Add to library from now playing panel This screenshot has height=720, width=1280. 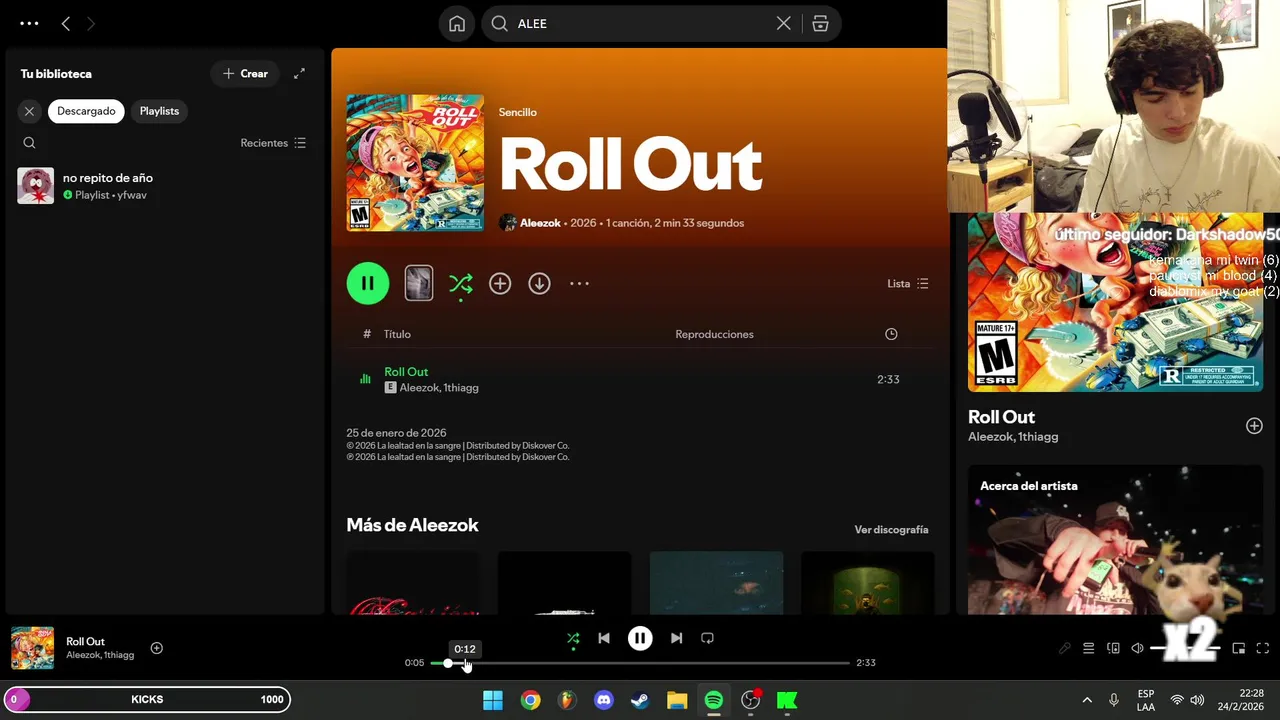pos(1254,426)
